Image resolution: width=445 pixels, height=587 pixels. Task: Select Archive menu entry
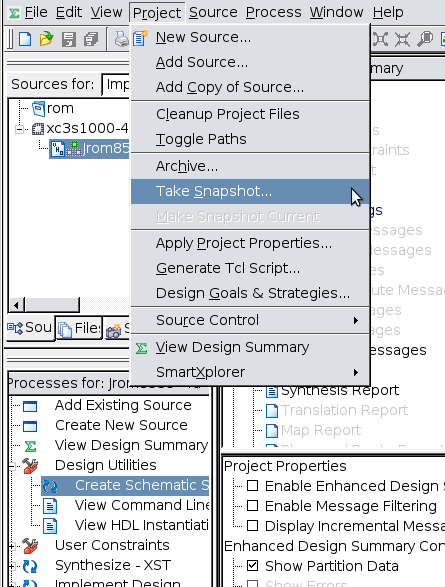point(250,167)
